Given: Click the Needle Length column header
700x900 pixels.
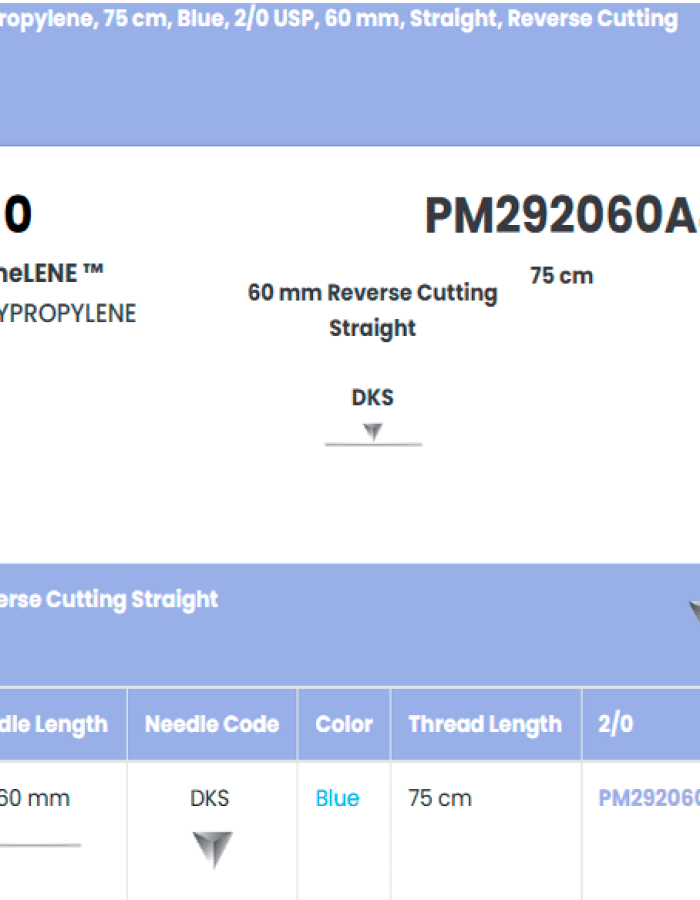Looking at the screenshot, I should (x=55, y=724).
